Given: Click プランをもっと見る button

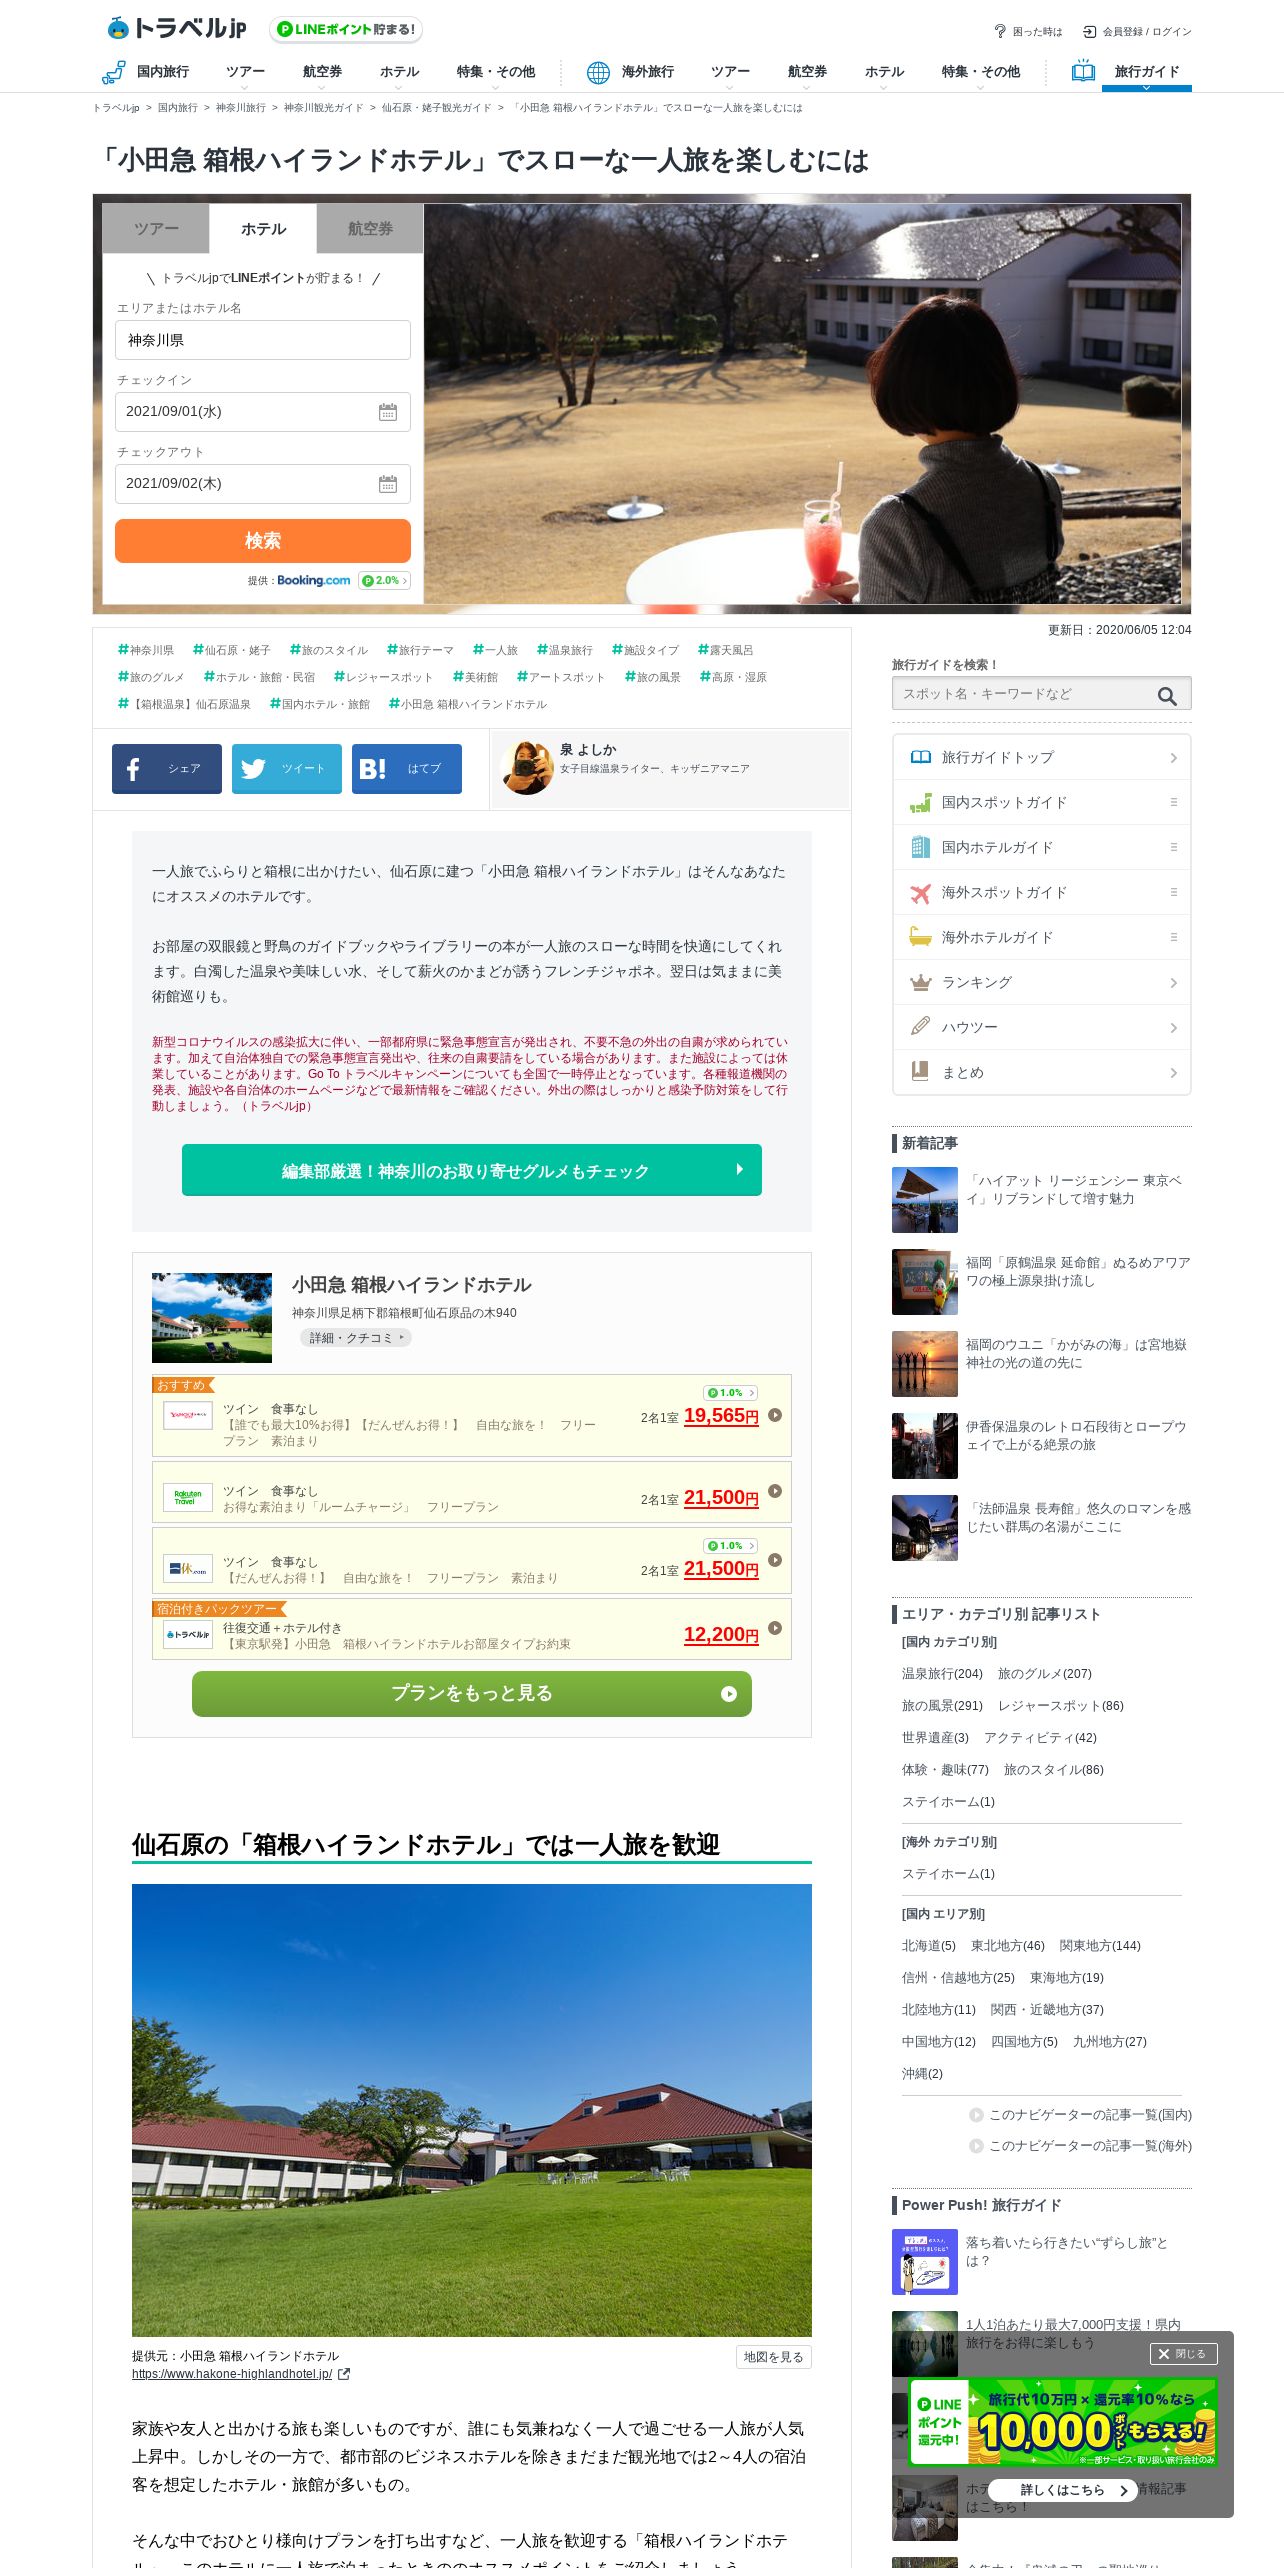Looking at the screenshot, I should coord(472,1694).
